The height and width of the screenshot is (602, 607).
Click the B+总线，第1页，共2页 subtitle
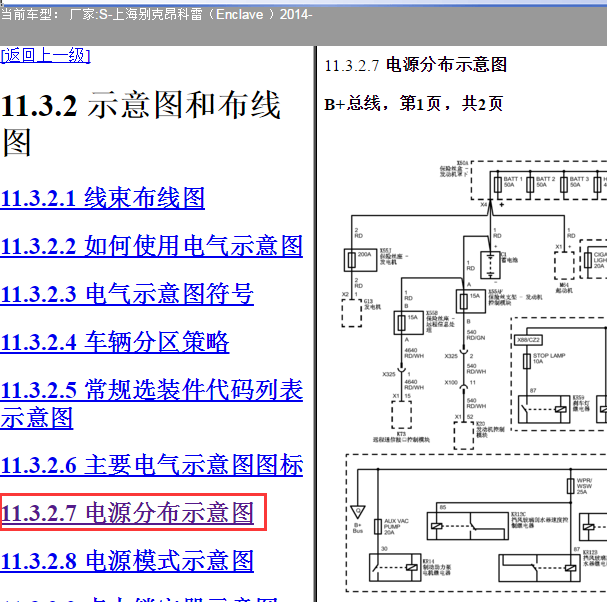(x=413, y=104)
